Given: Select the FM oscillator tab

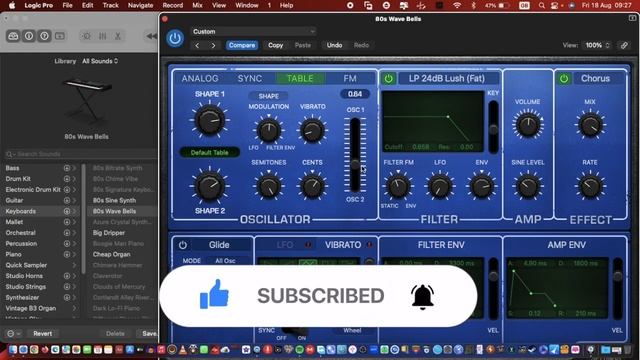Looking at the screenshot, I should coord(350,78).
